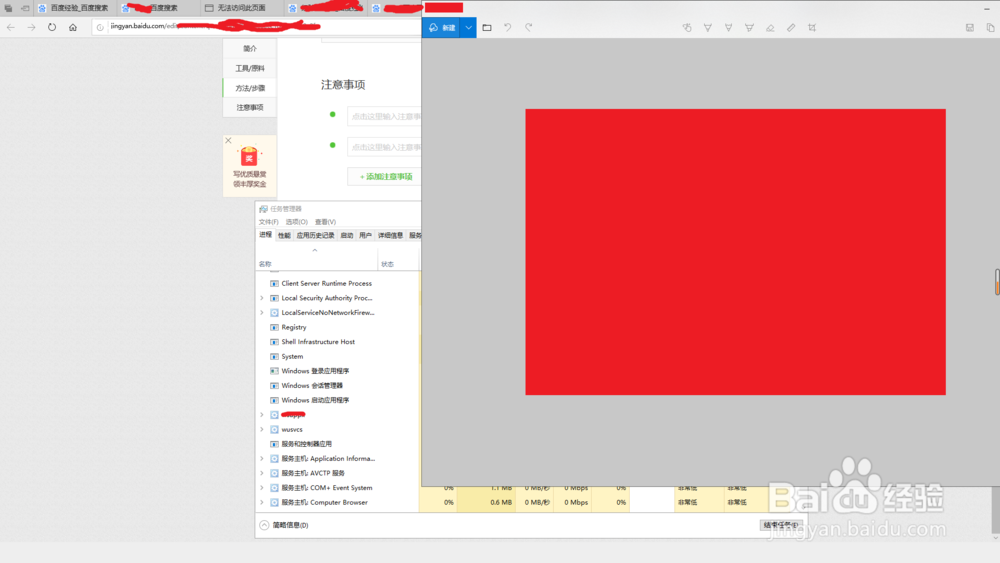Switch to the 详细信息 tab
The width and height of the screenshot is (1000, 563).
click(390, 235)
